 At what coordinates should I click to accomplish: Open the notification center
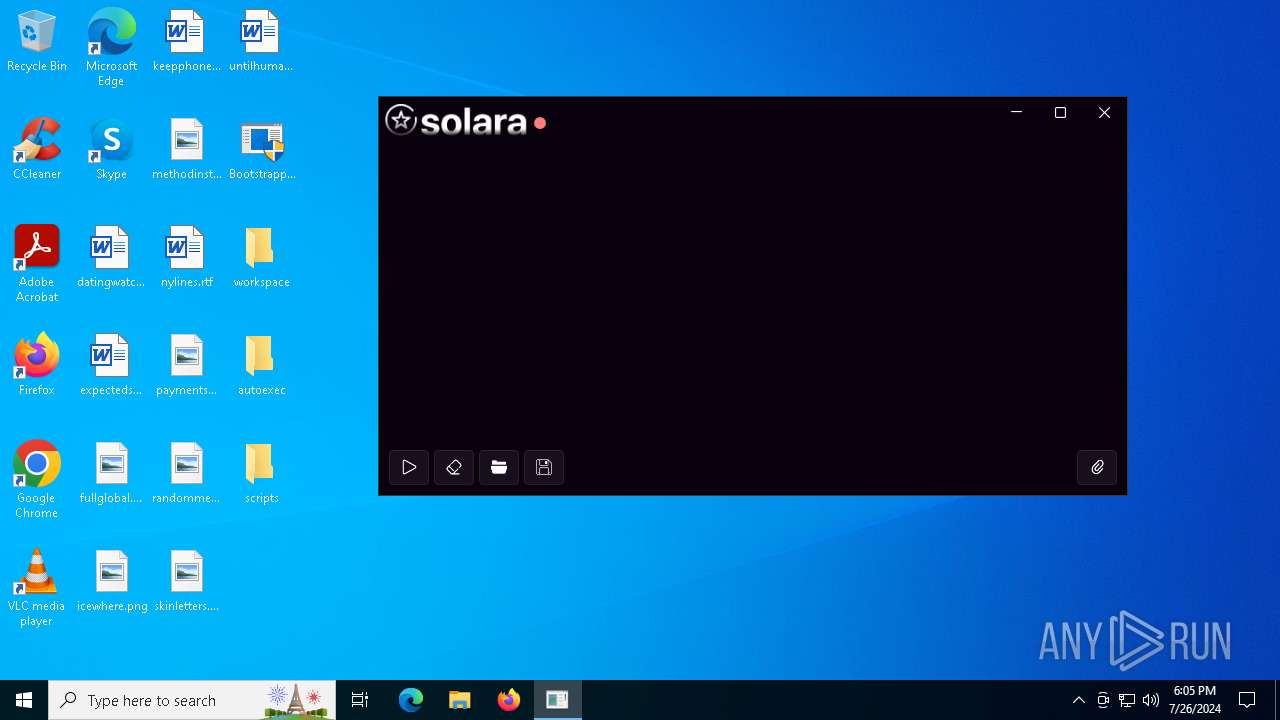pyautogui.click(x=1247, y=700)
